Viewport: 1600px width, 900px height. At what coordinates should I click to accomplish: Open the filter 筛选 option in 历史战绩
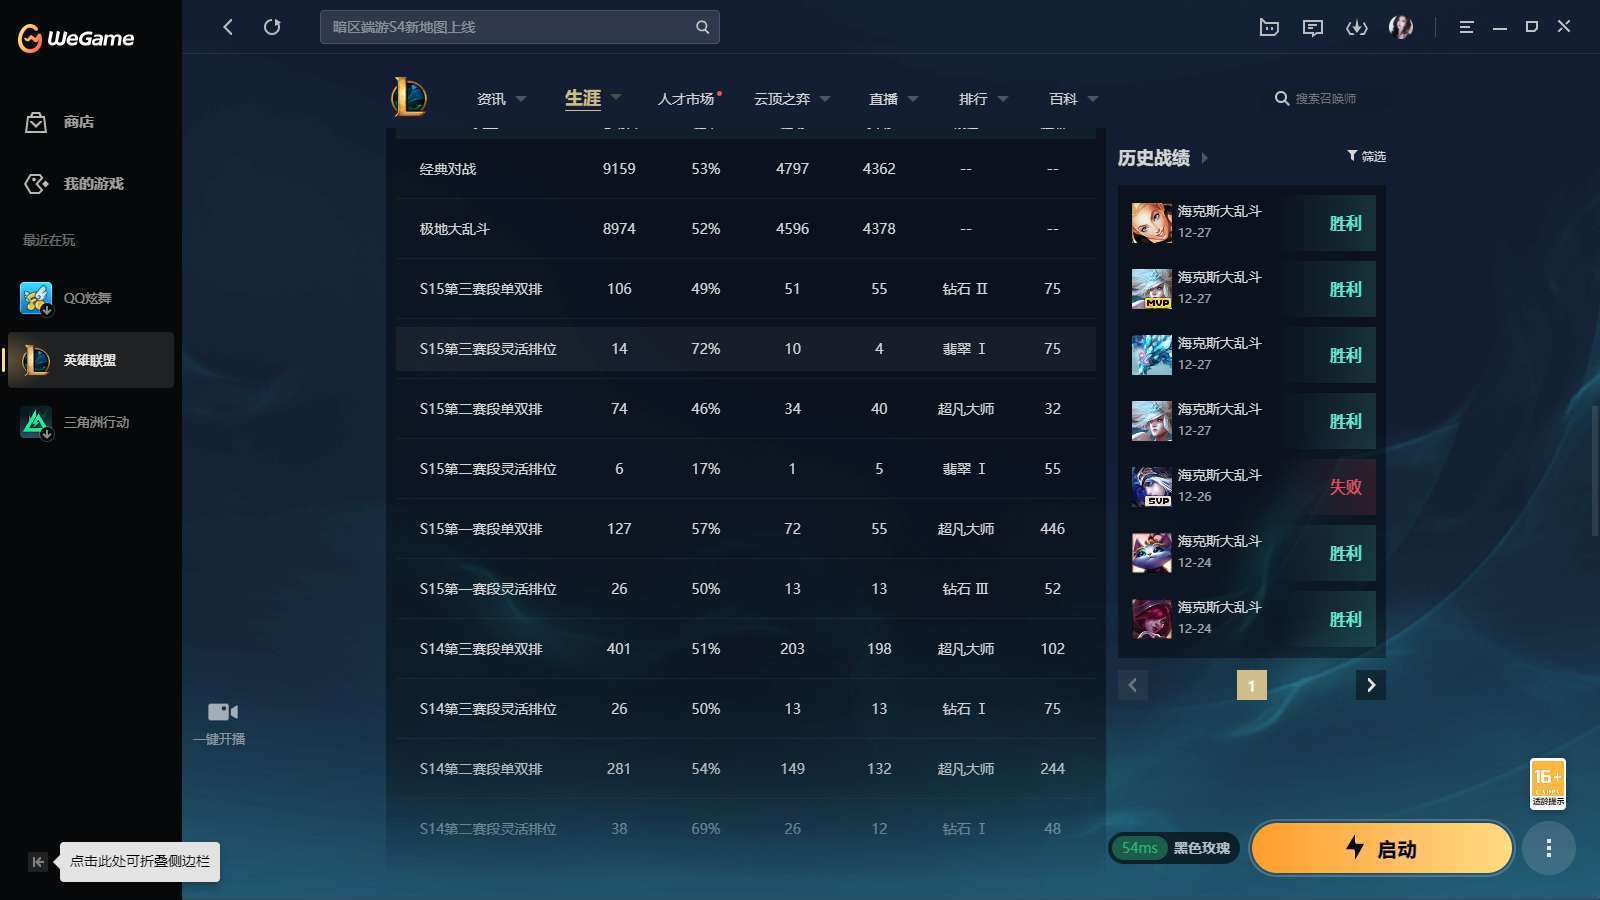(x=1368, y=157)
